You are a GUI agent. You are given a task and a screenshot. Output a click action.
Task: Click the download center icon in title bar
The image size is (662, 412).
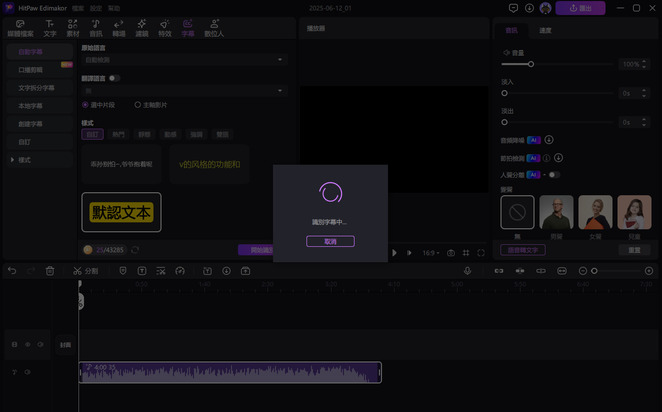[529, 8]
